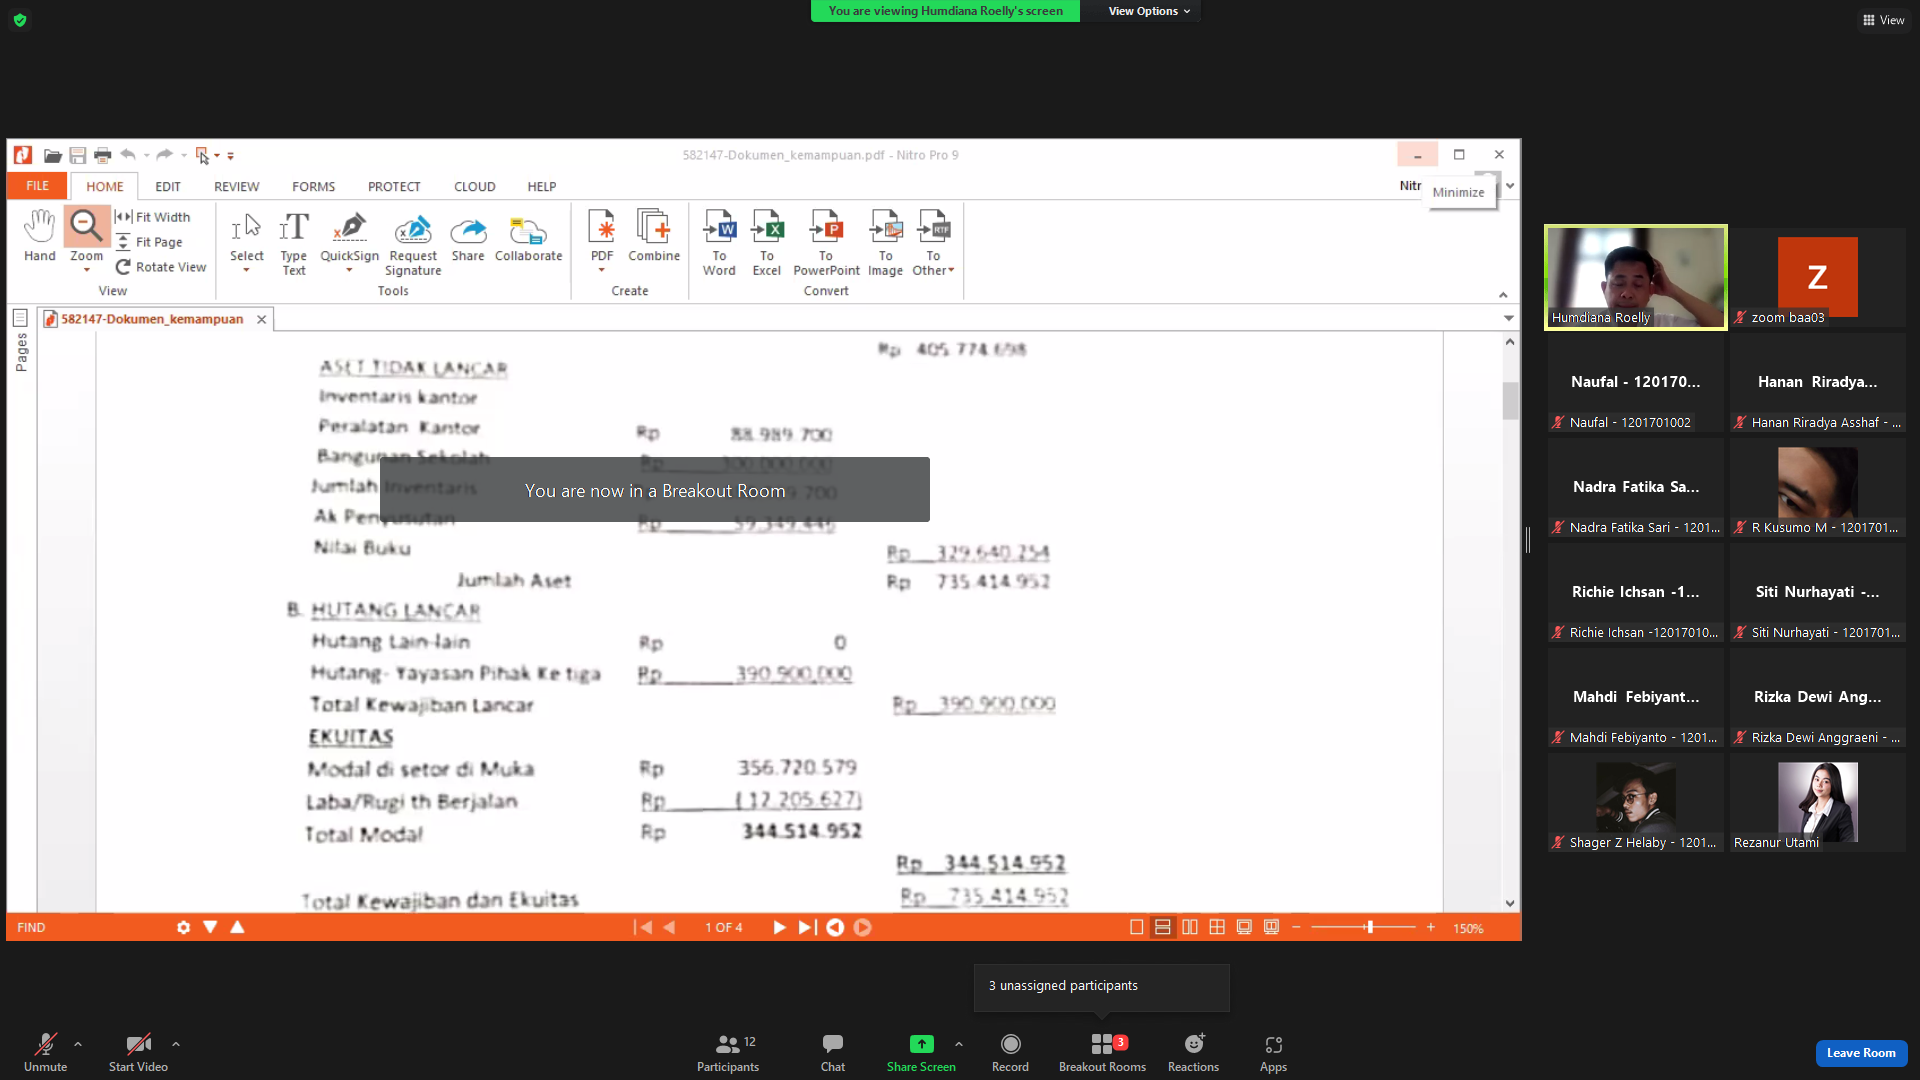Switch to the REVIEW ribbon tab
This screenshot has height=1080, width=1920.
coord(236,186)
